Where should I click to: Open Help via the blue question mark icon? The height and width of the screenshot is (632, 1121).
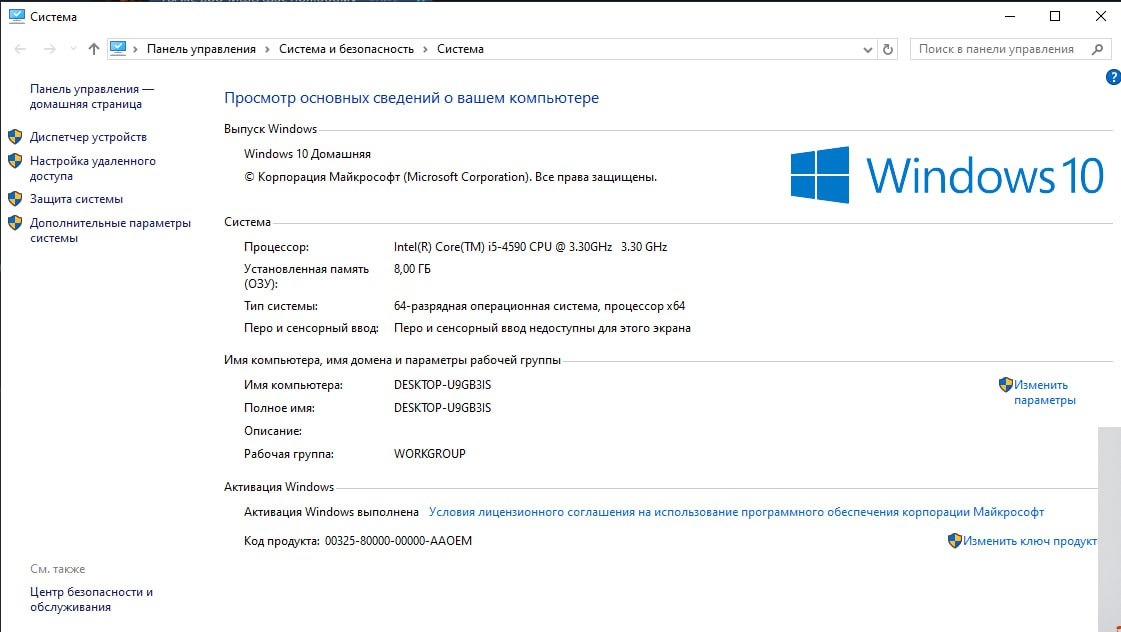pyautogui.click(x=1113, y=77)
